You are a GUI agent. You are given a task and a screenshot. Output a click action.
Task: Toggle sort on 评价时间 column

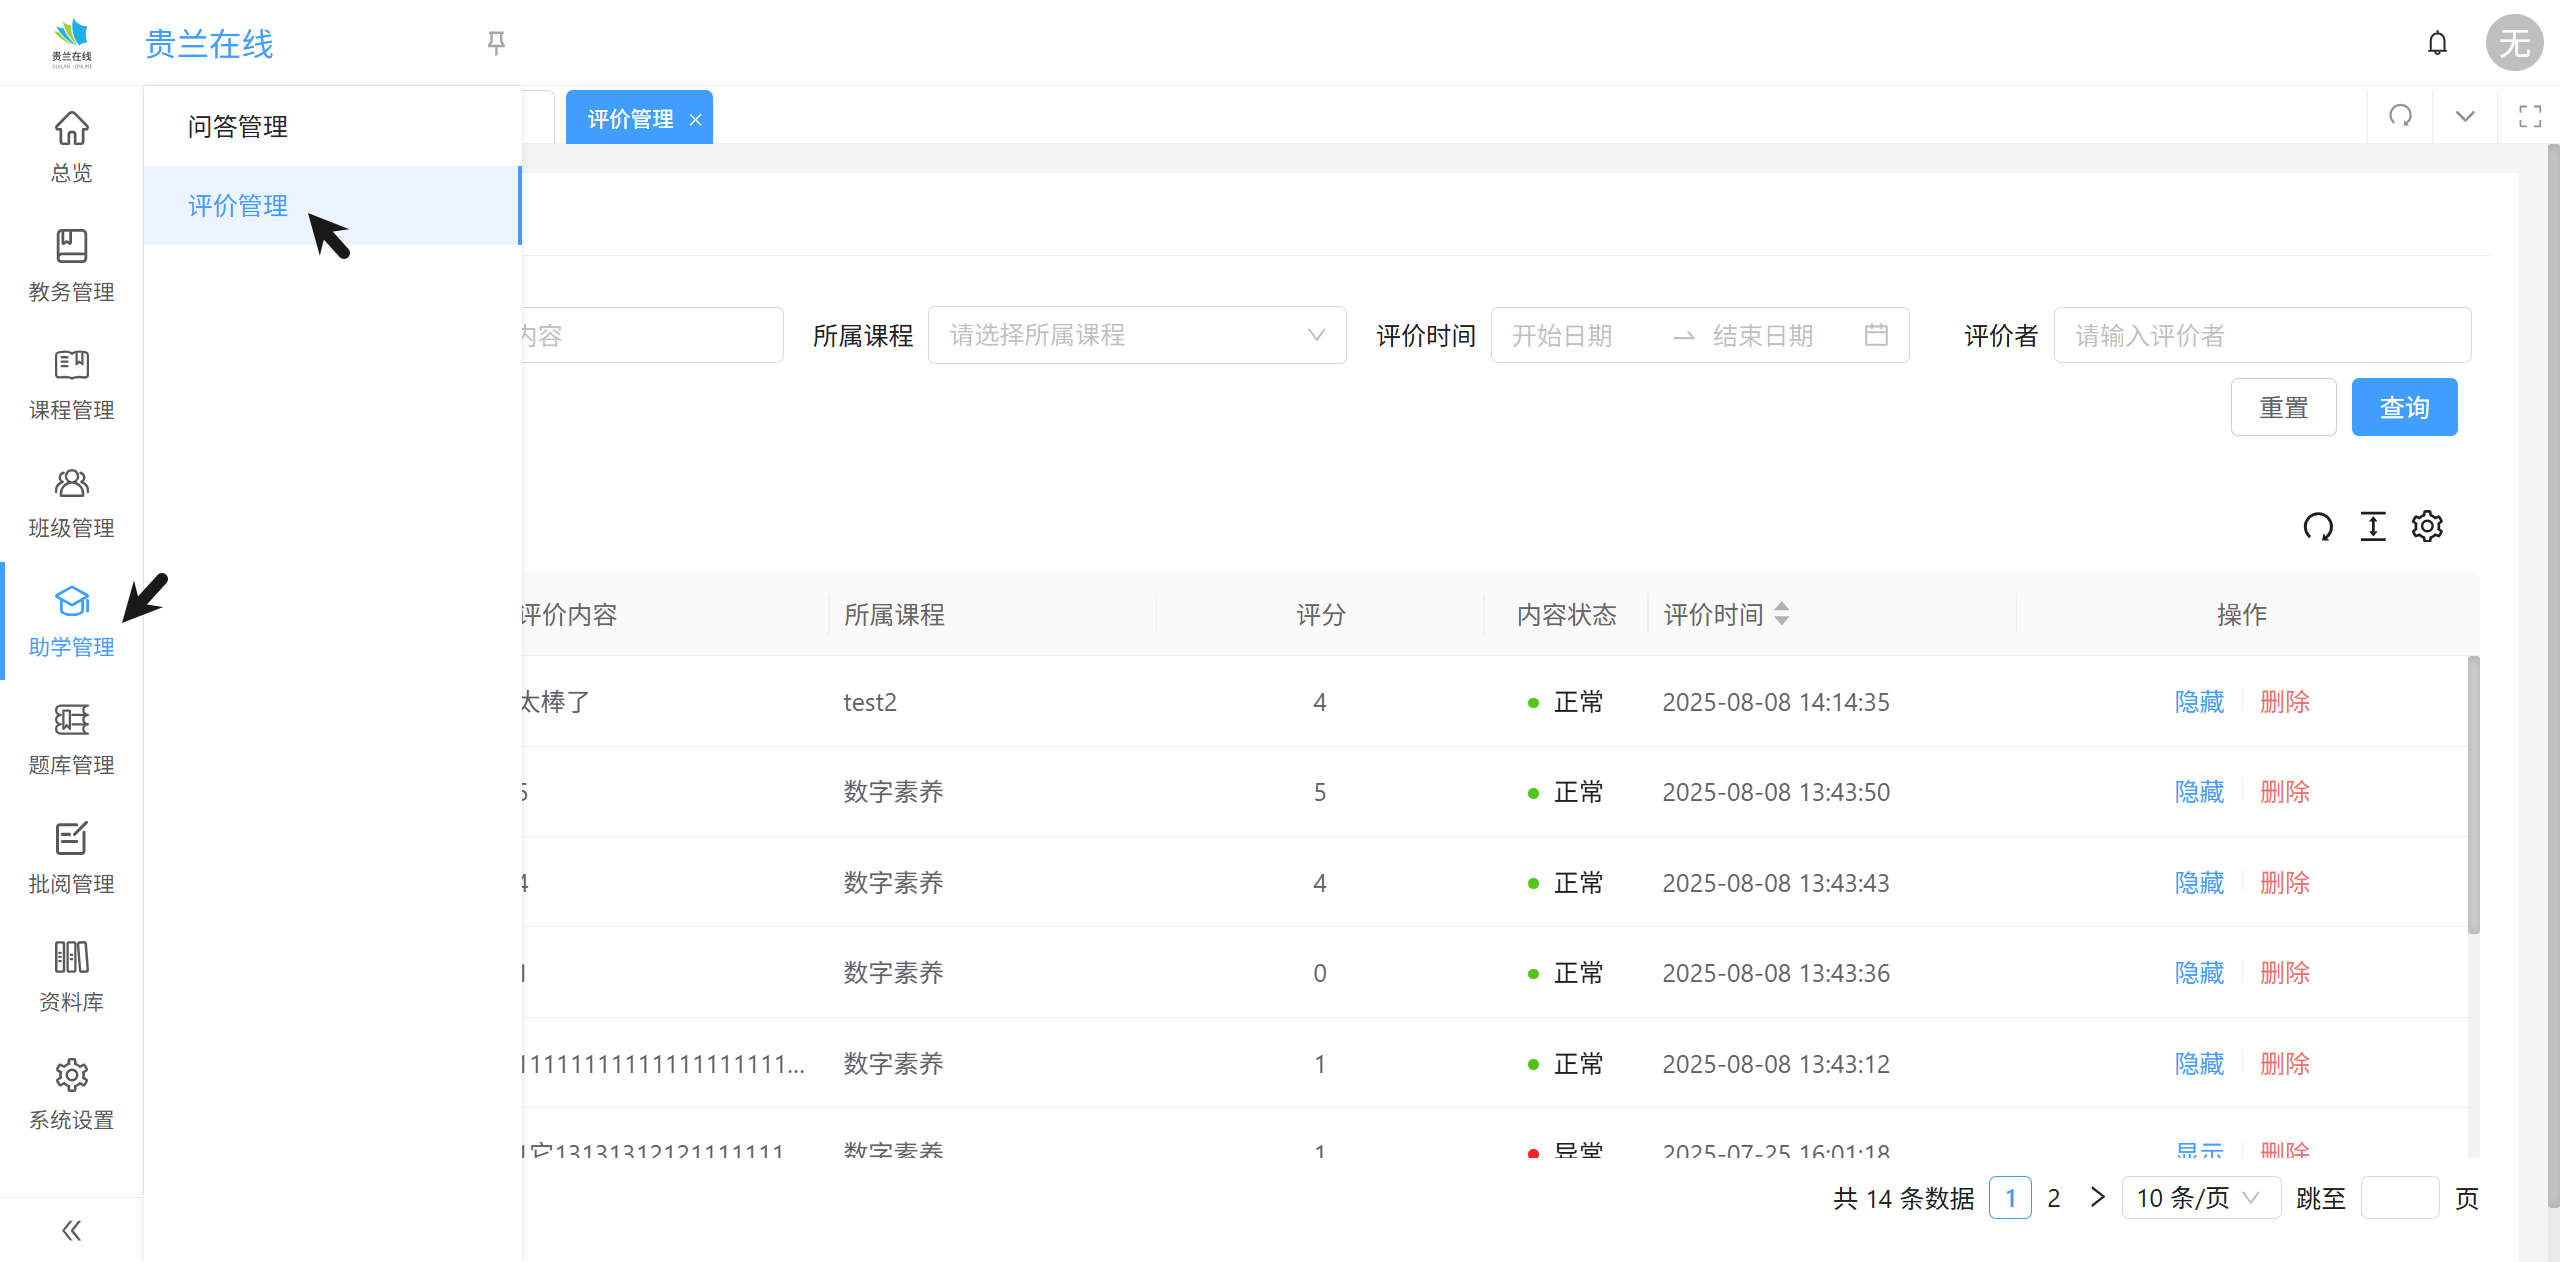point(1781,614)
